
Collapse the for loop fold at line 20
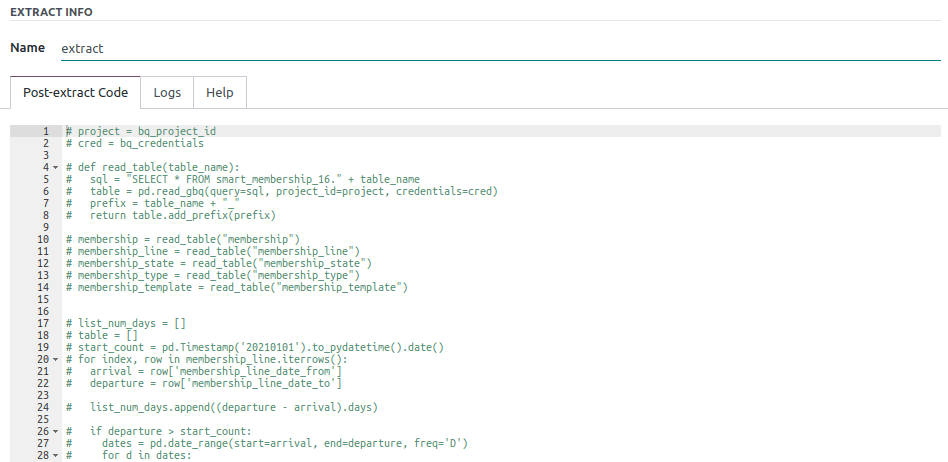[x=55, y=359]
